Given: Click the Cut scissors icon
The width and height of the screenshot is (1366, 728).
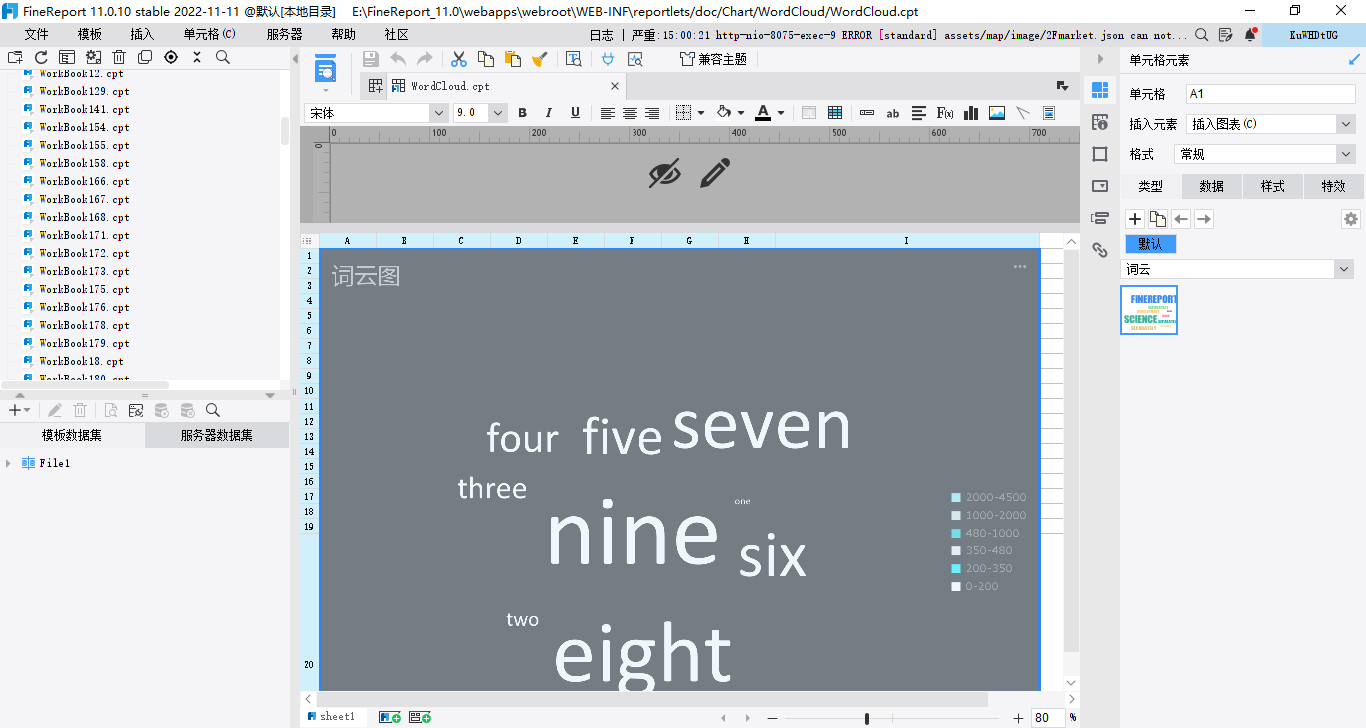Looking at the screenshot, I should click(459, 59).
